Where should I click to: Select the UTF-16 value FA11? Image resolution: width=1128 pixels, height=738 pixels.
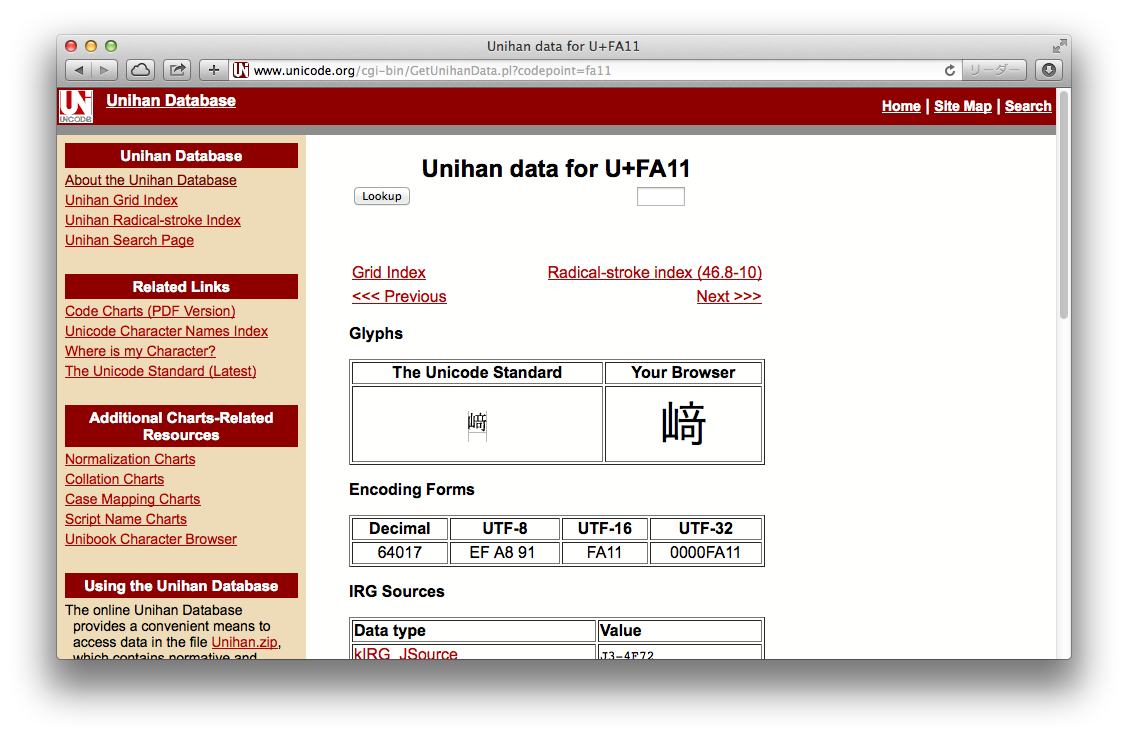(x=604, y=552)
